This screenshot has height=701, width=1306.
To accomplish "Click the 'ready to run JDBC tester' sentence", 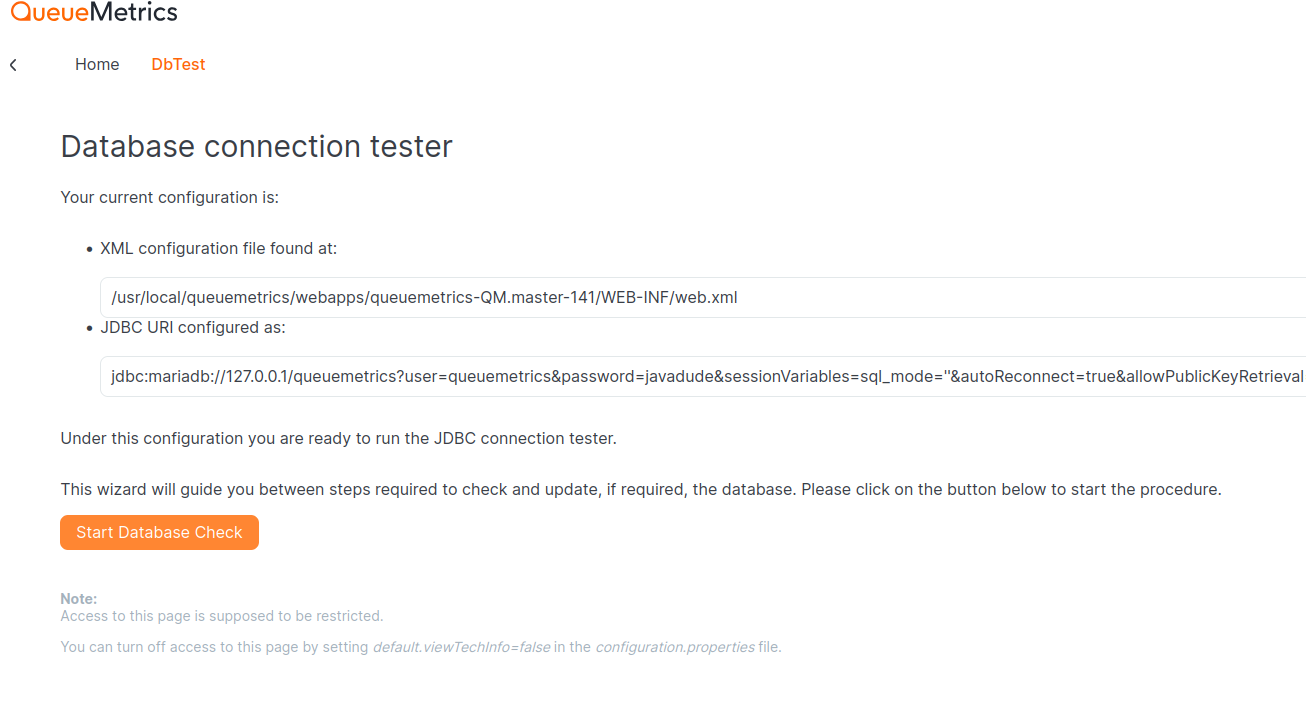I will pyautogui.click(x=338, y=438).
